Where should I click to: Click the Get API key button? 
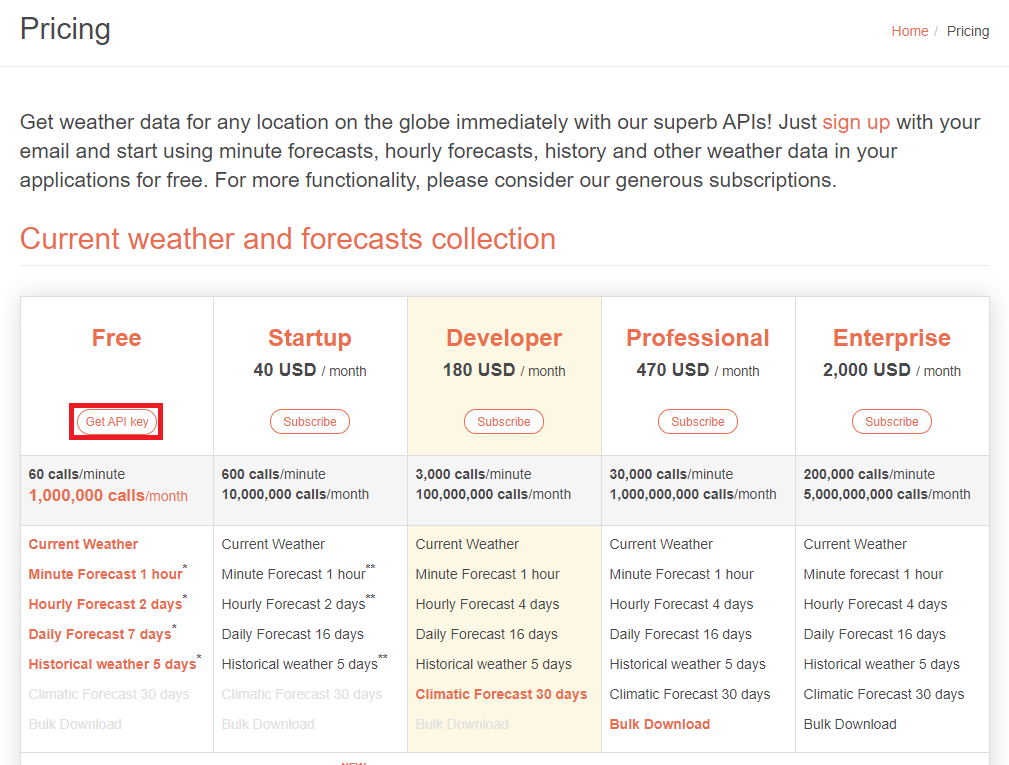[x=115, y=421]
